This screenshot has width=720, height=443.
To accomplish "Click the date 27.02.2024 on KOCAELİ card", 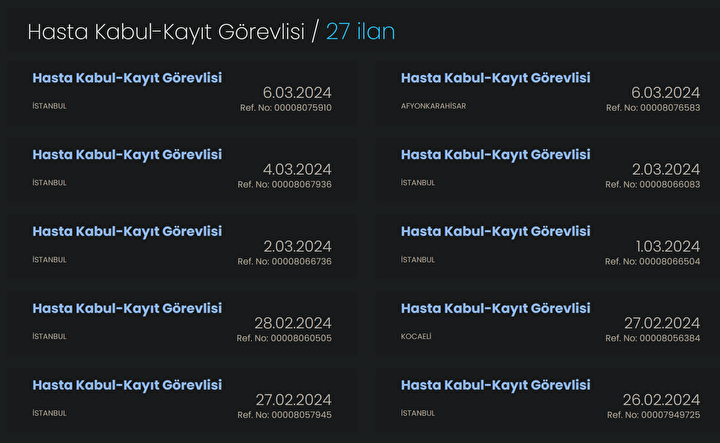I will tap(662, 323).
